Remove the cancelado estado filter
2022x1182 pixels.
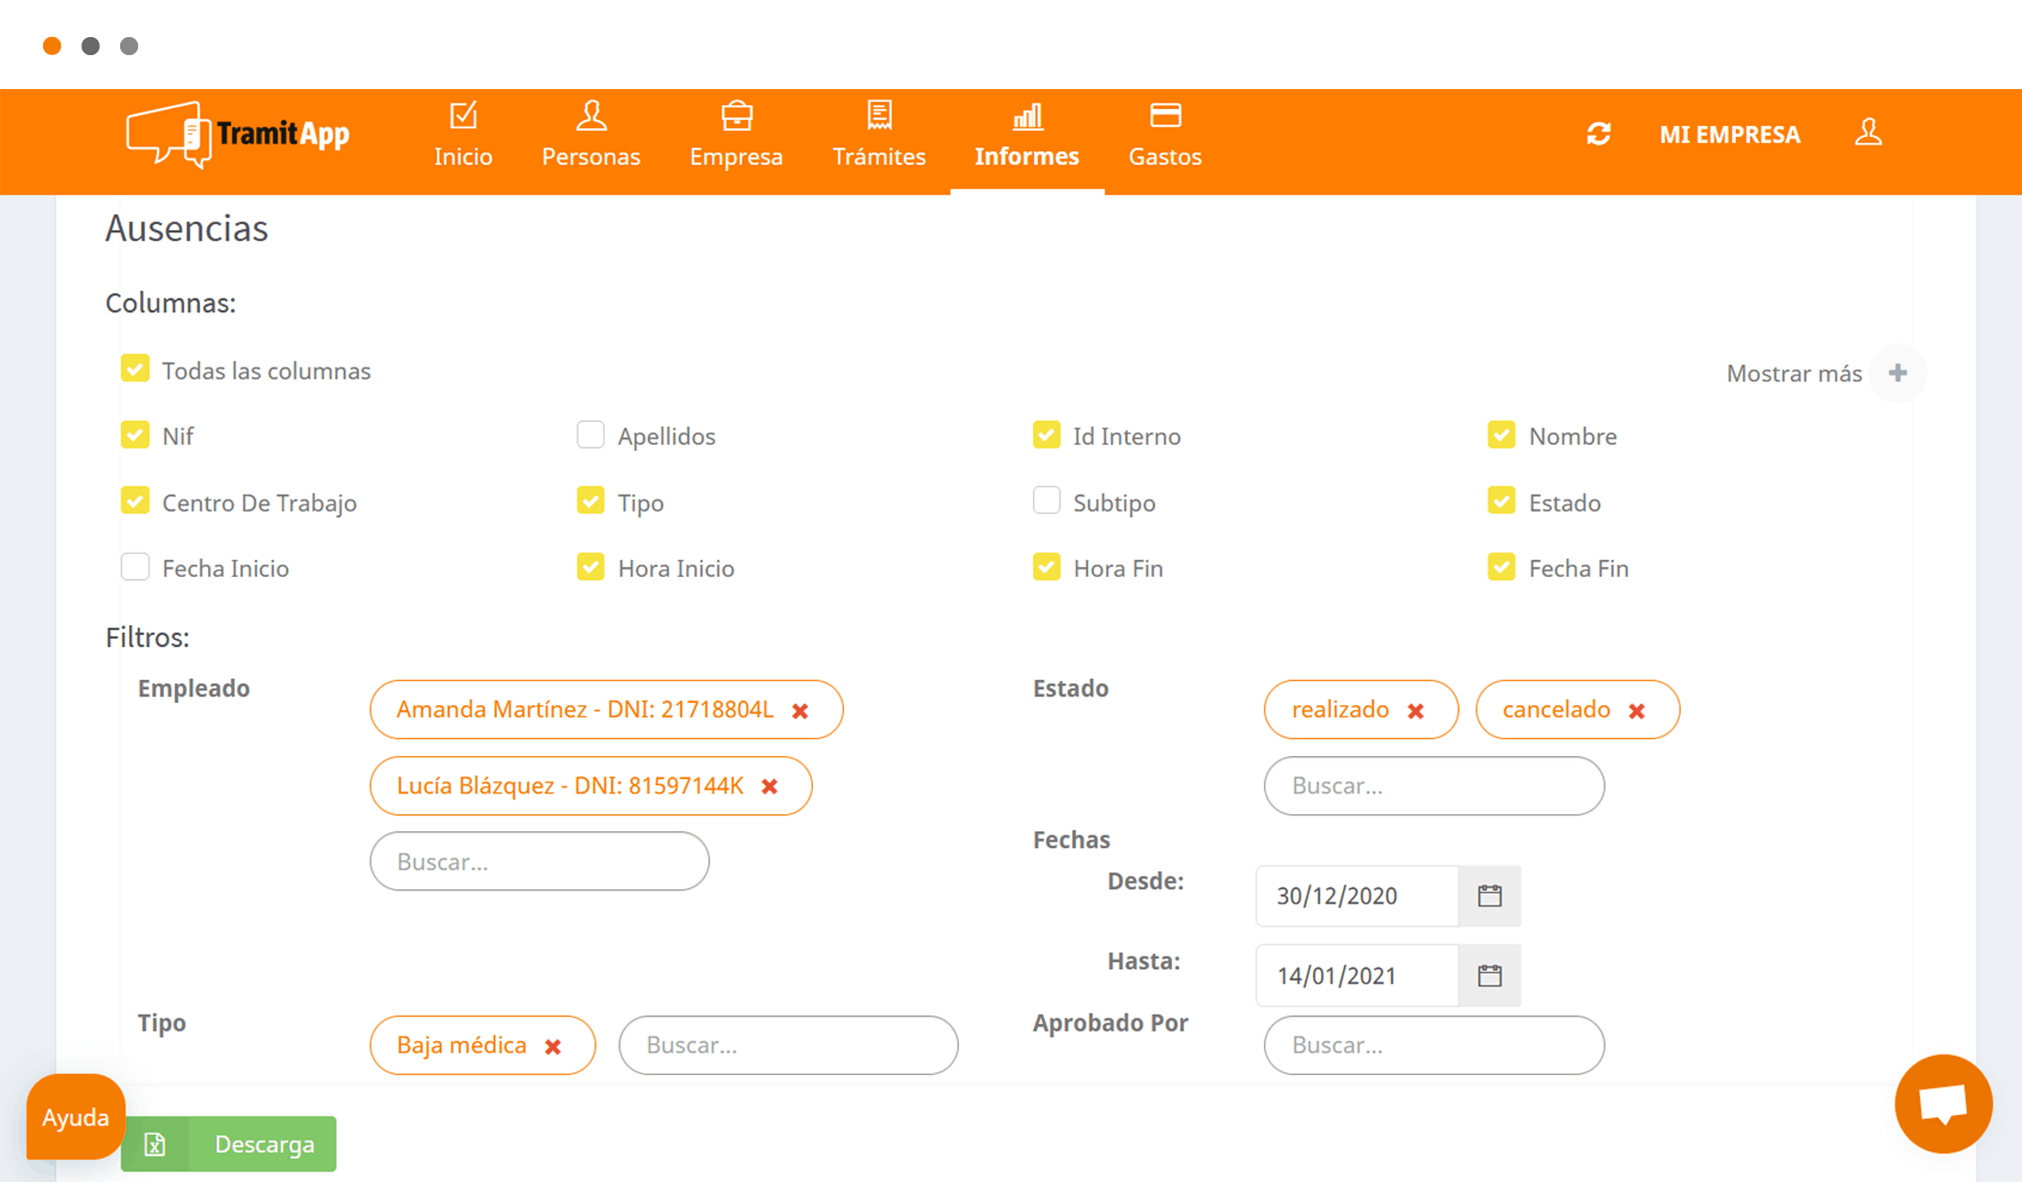point(1636,711)
